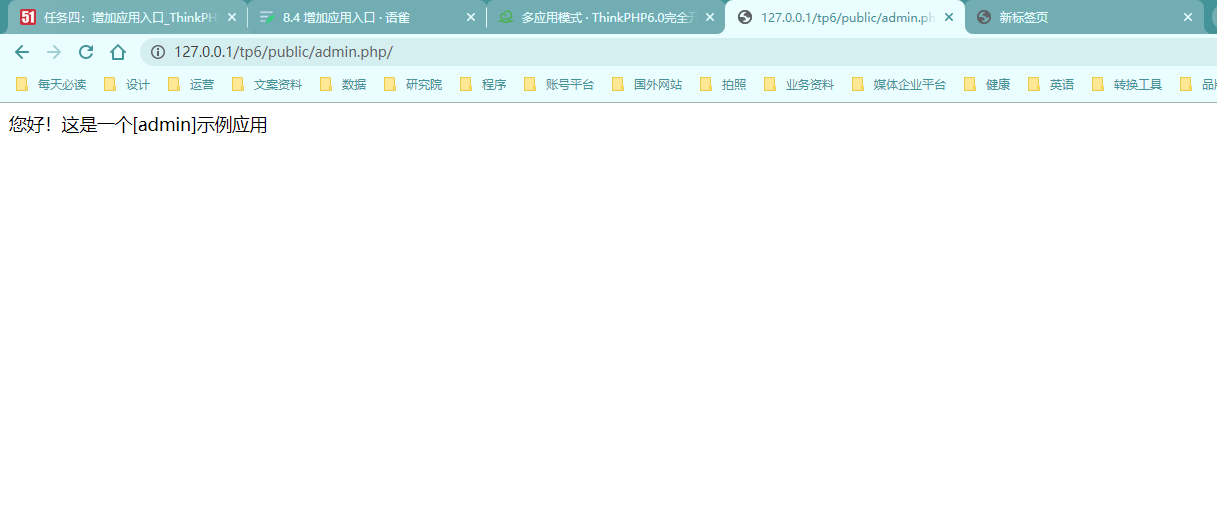
Task: Open the 账号平台 bookmark folder
Action: pos(559,85)
